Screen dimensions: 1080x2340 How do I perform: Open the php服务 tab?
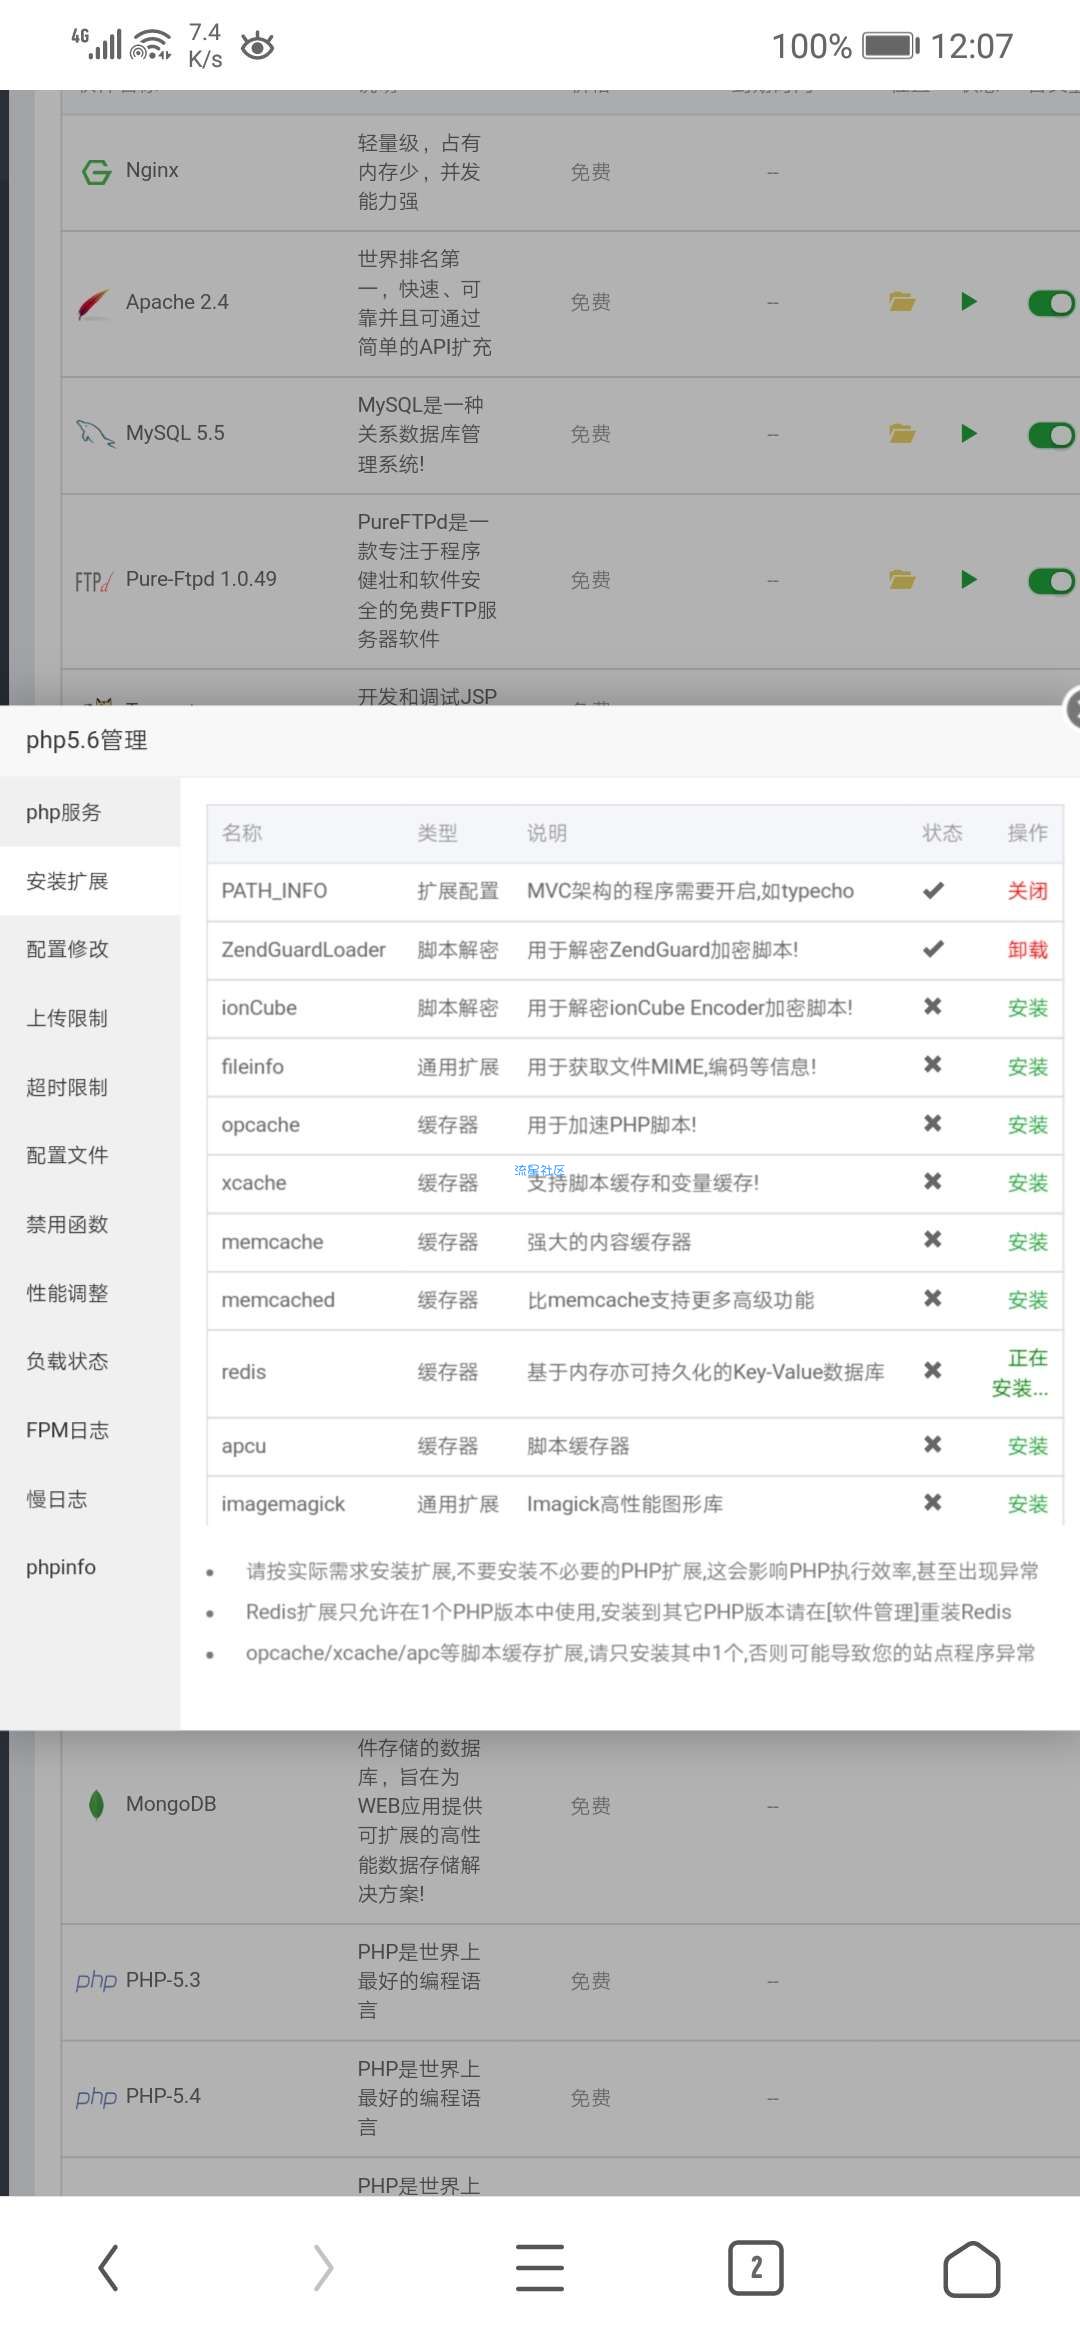[x=90, y=812]
